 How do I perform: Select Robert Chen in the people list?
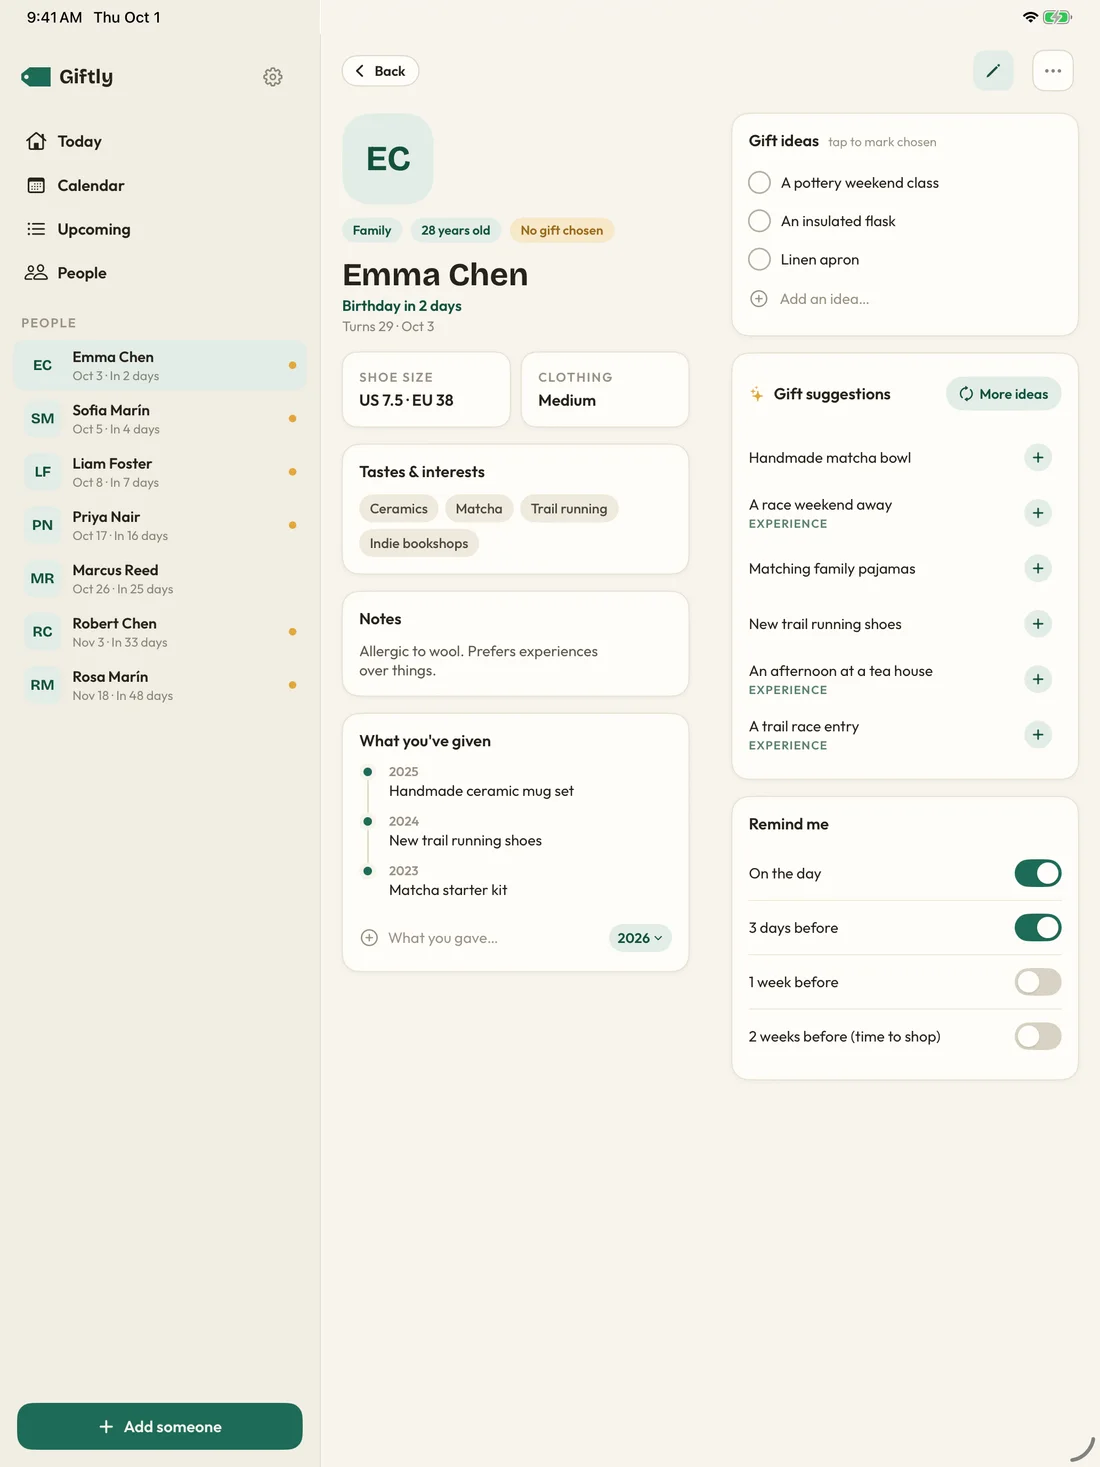click(160, 632)
